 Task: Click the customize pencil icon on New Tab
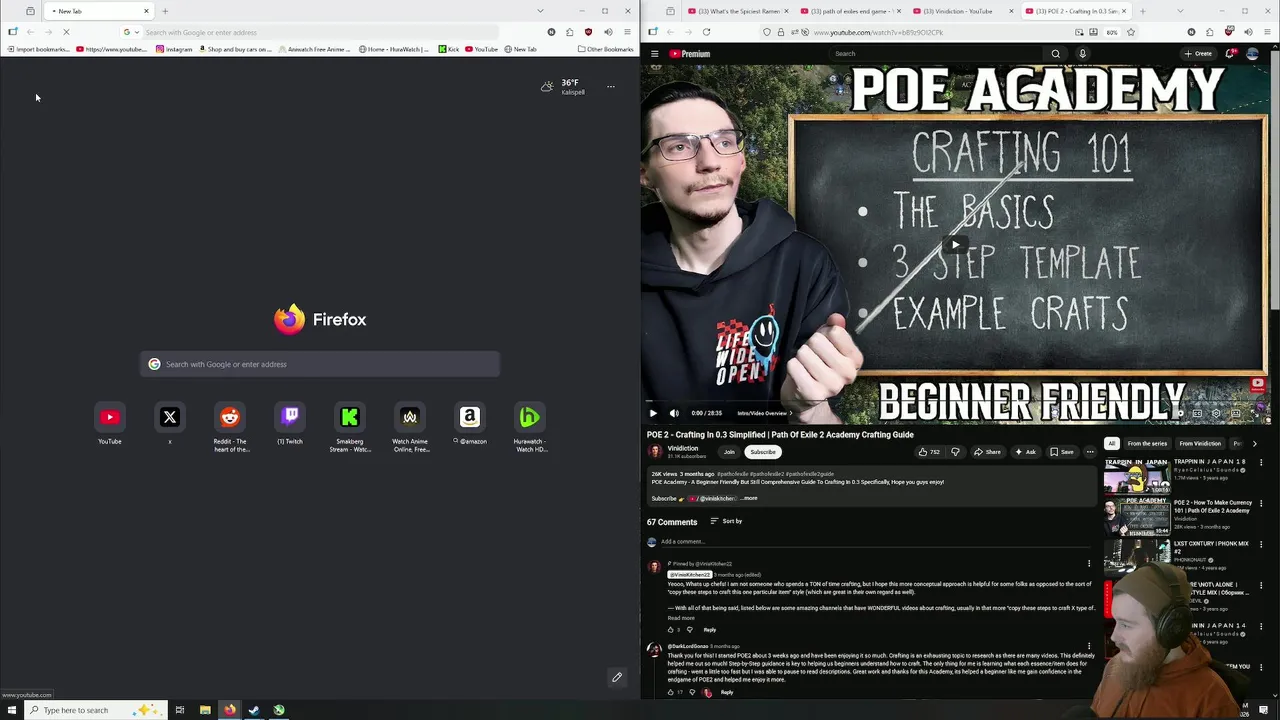617,677
